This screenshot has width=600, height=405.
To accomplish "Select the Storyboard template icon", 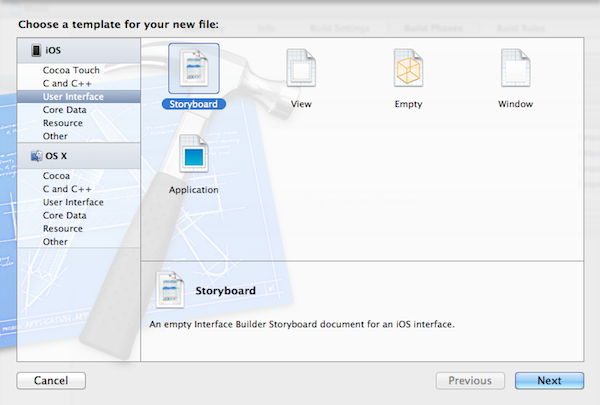I will click(x=194, y=68).
